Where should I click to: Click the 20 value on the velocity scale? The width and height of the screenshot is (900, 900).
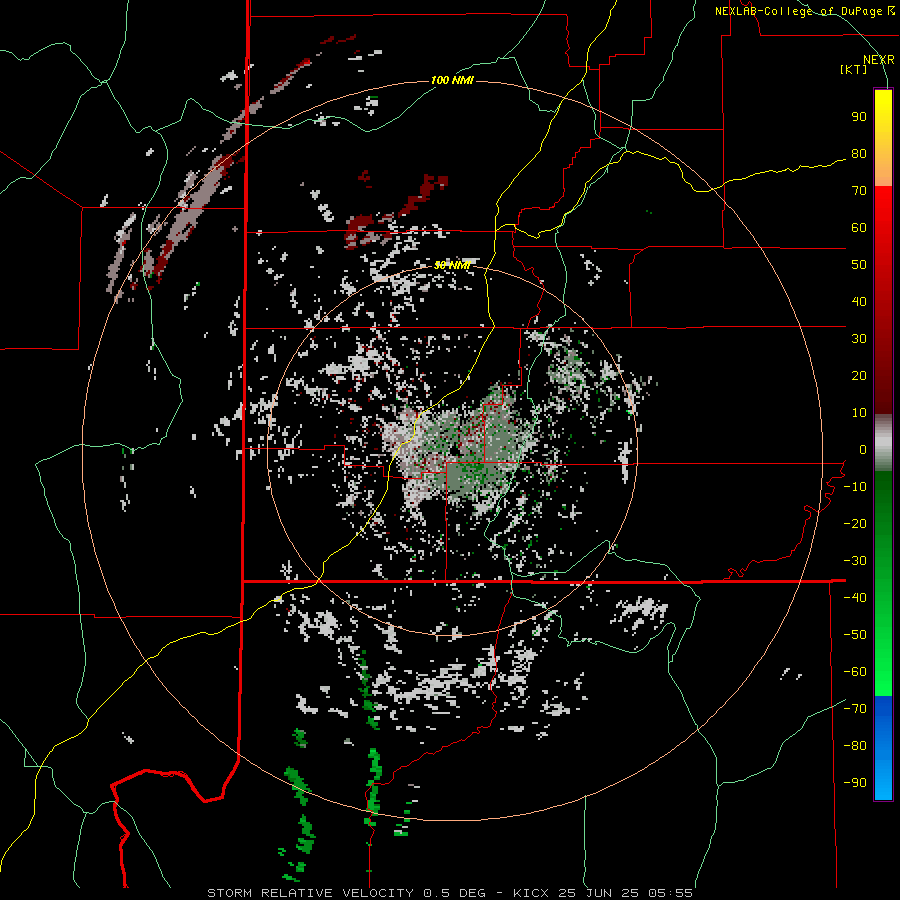[859, 376]
